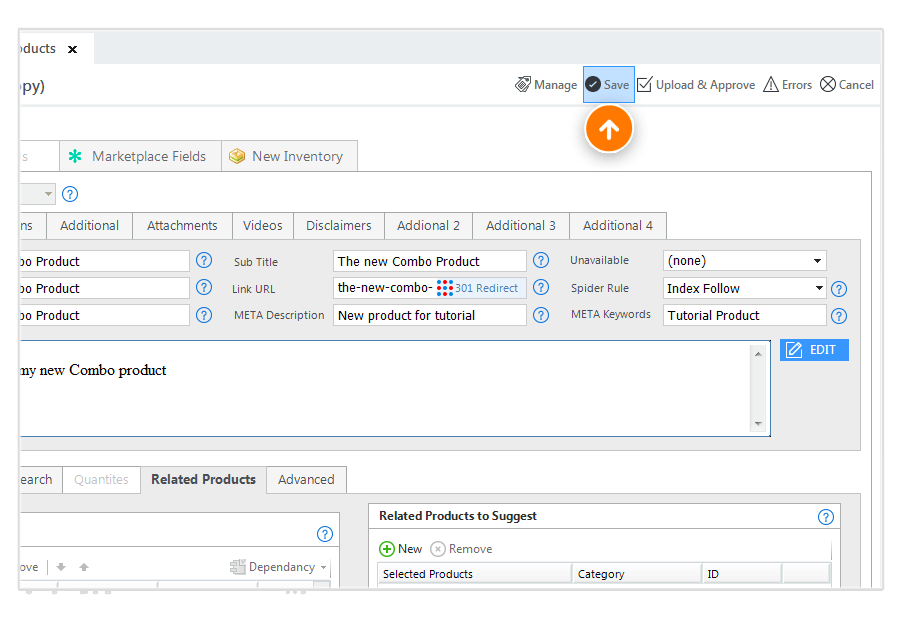900x620 pixels.
Task: Click the ID column header
Action: pyautogui.click(x=742, y=574)
